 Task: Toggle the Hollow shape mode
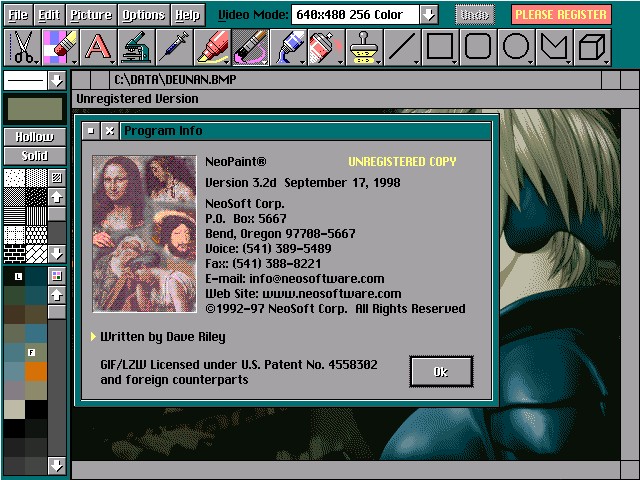coord(34,137)
